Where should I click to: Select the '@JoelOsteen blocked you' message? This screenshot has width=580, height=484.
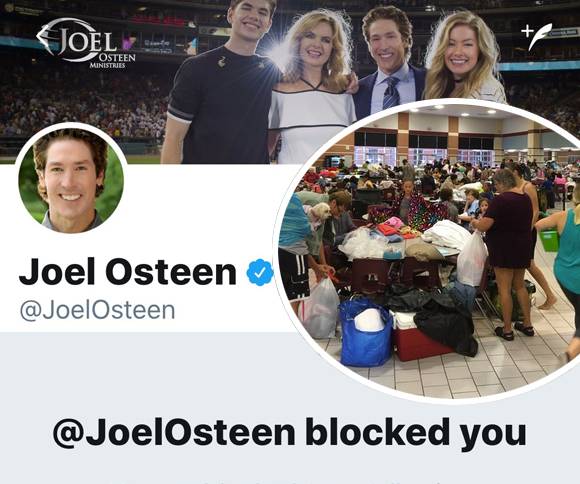tap(289, 433)
